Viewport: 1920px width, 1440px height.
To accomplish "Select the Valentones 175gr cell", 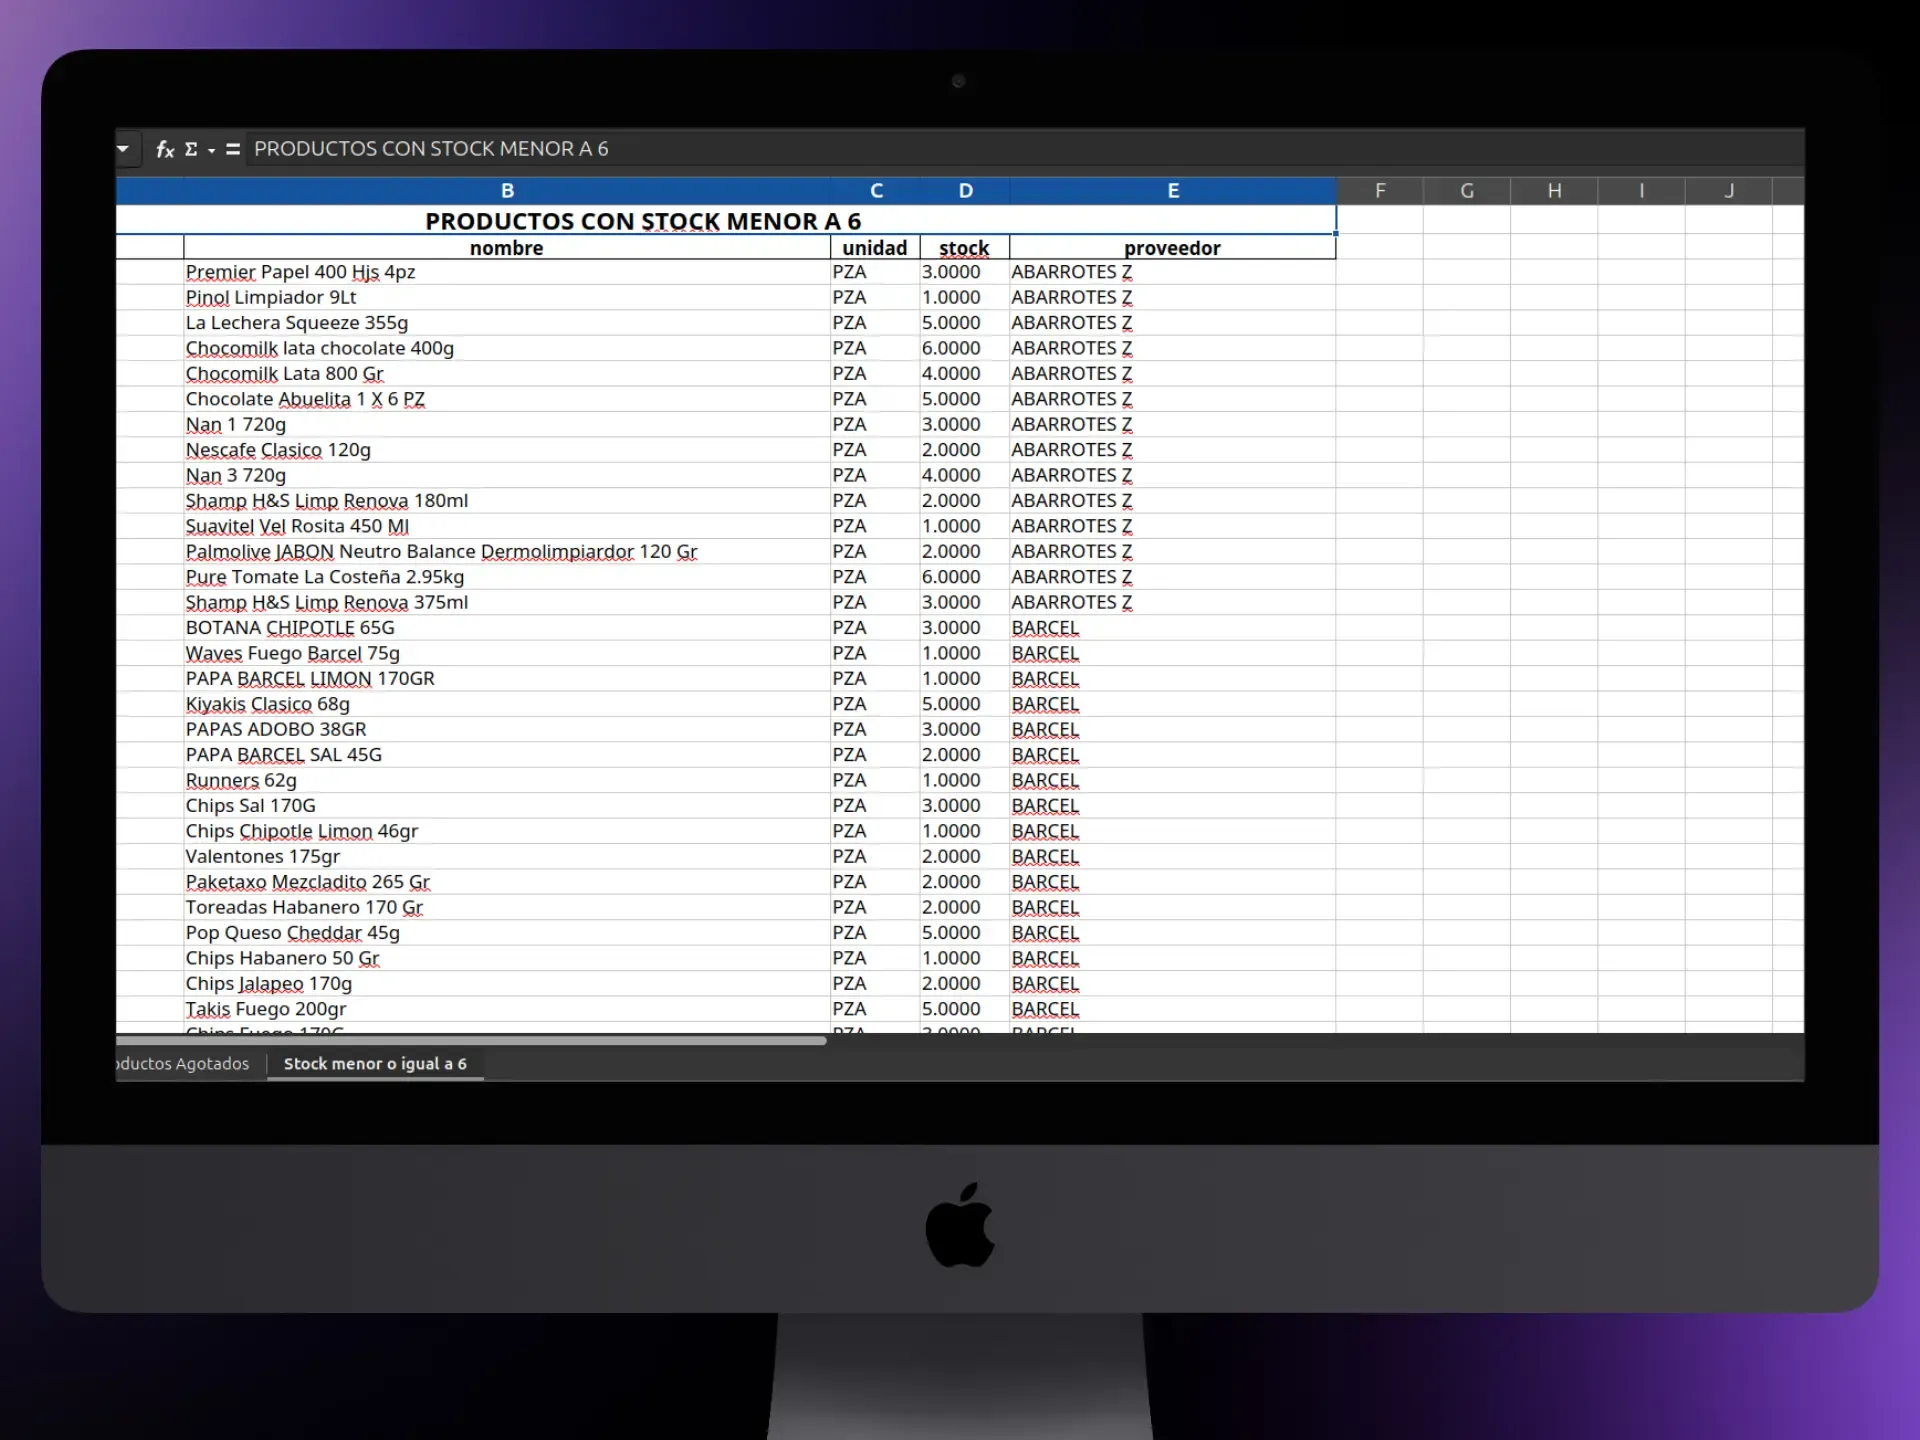I will (x=507, y=857).
